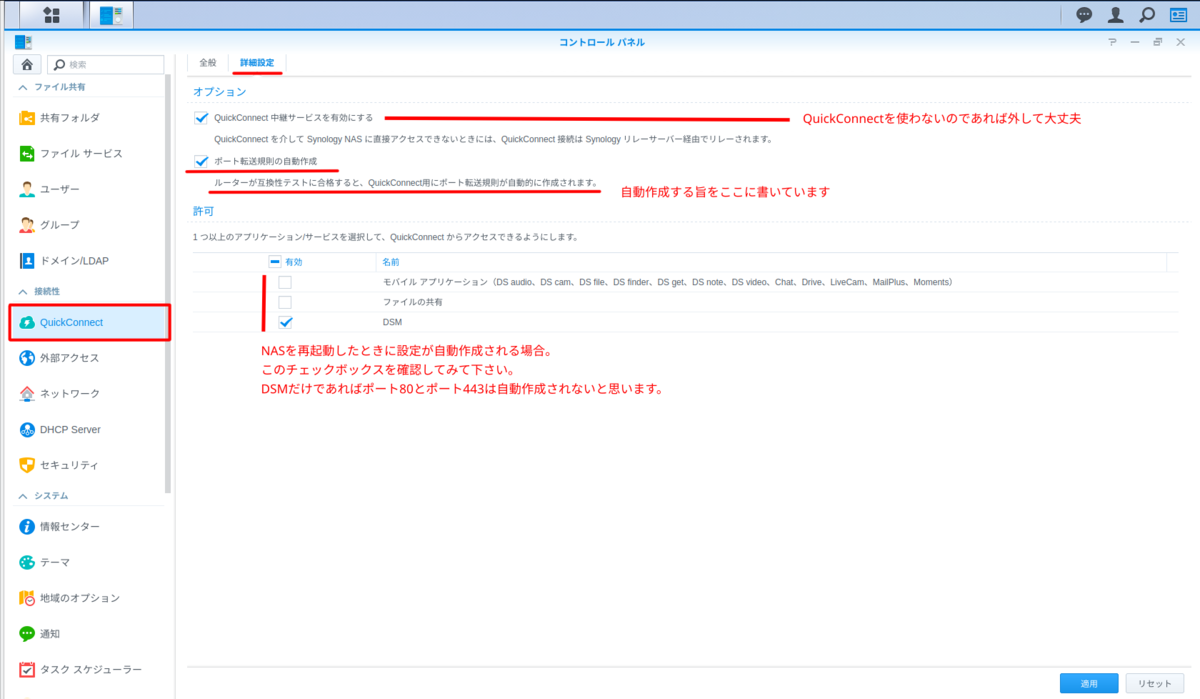Open the DHCP Server icon
This screenshot has height=699, width=1200.
[x=27, y=429]
